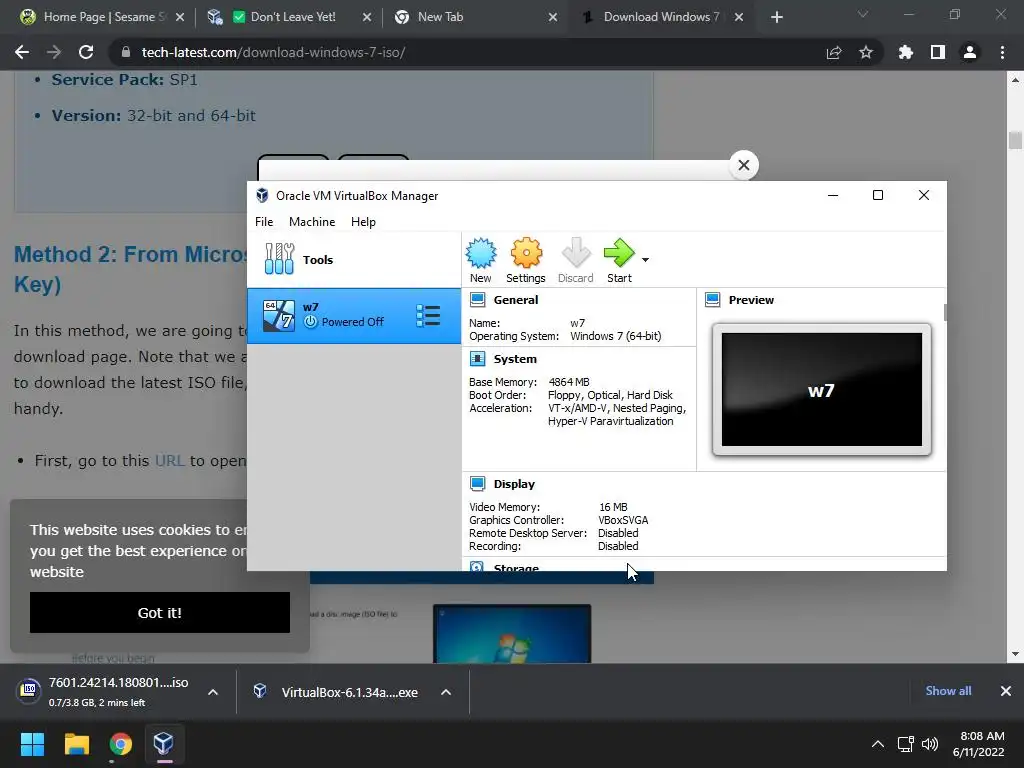
Task: Open the volume tray icon
Action: (x=929, y=744)
